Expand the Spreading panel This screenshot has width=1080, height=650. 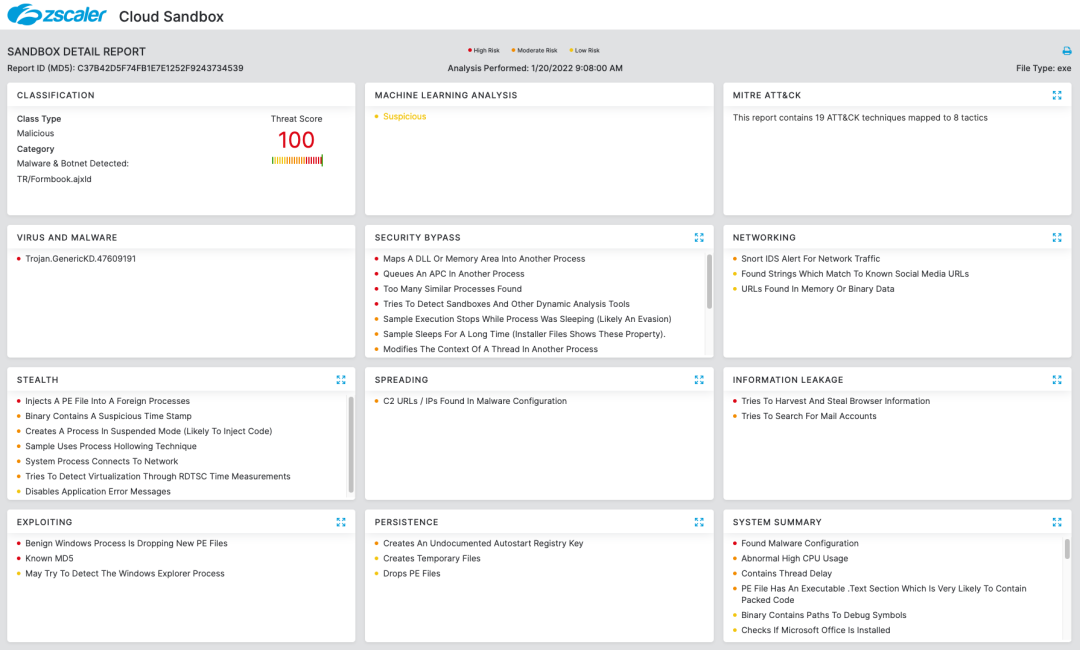[x=699, y=380]
